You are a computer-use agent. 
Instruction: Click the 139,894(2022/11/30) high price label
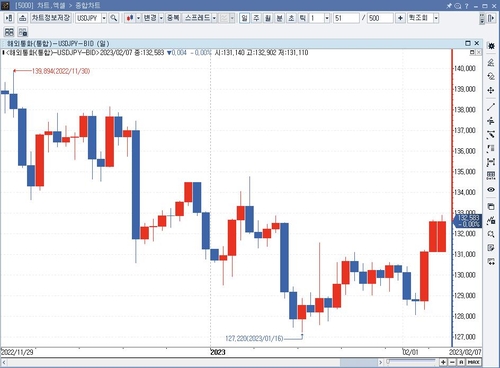pos(61,71)
